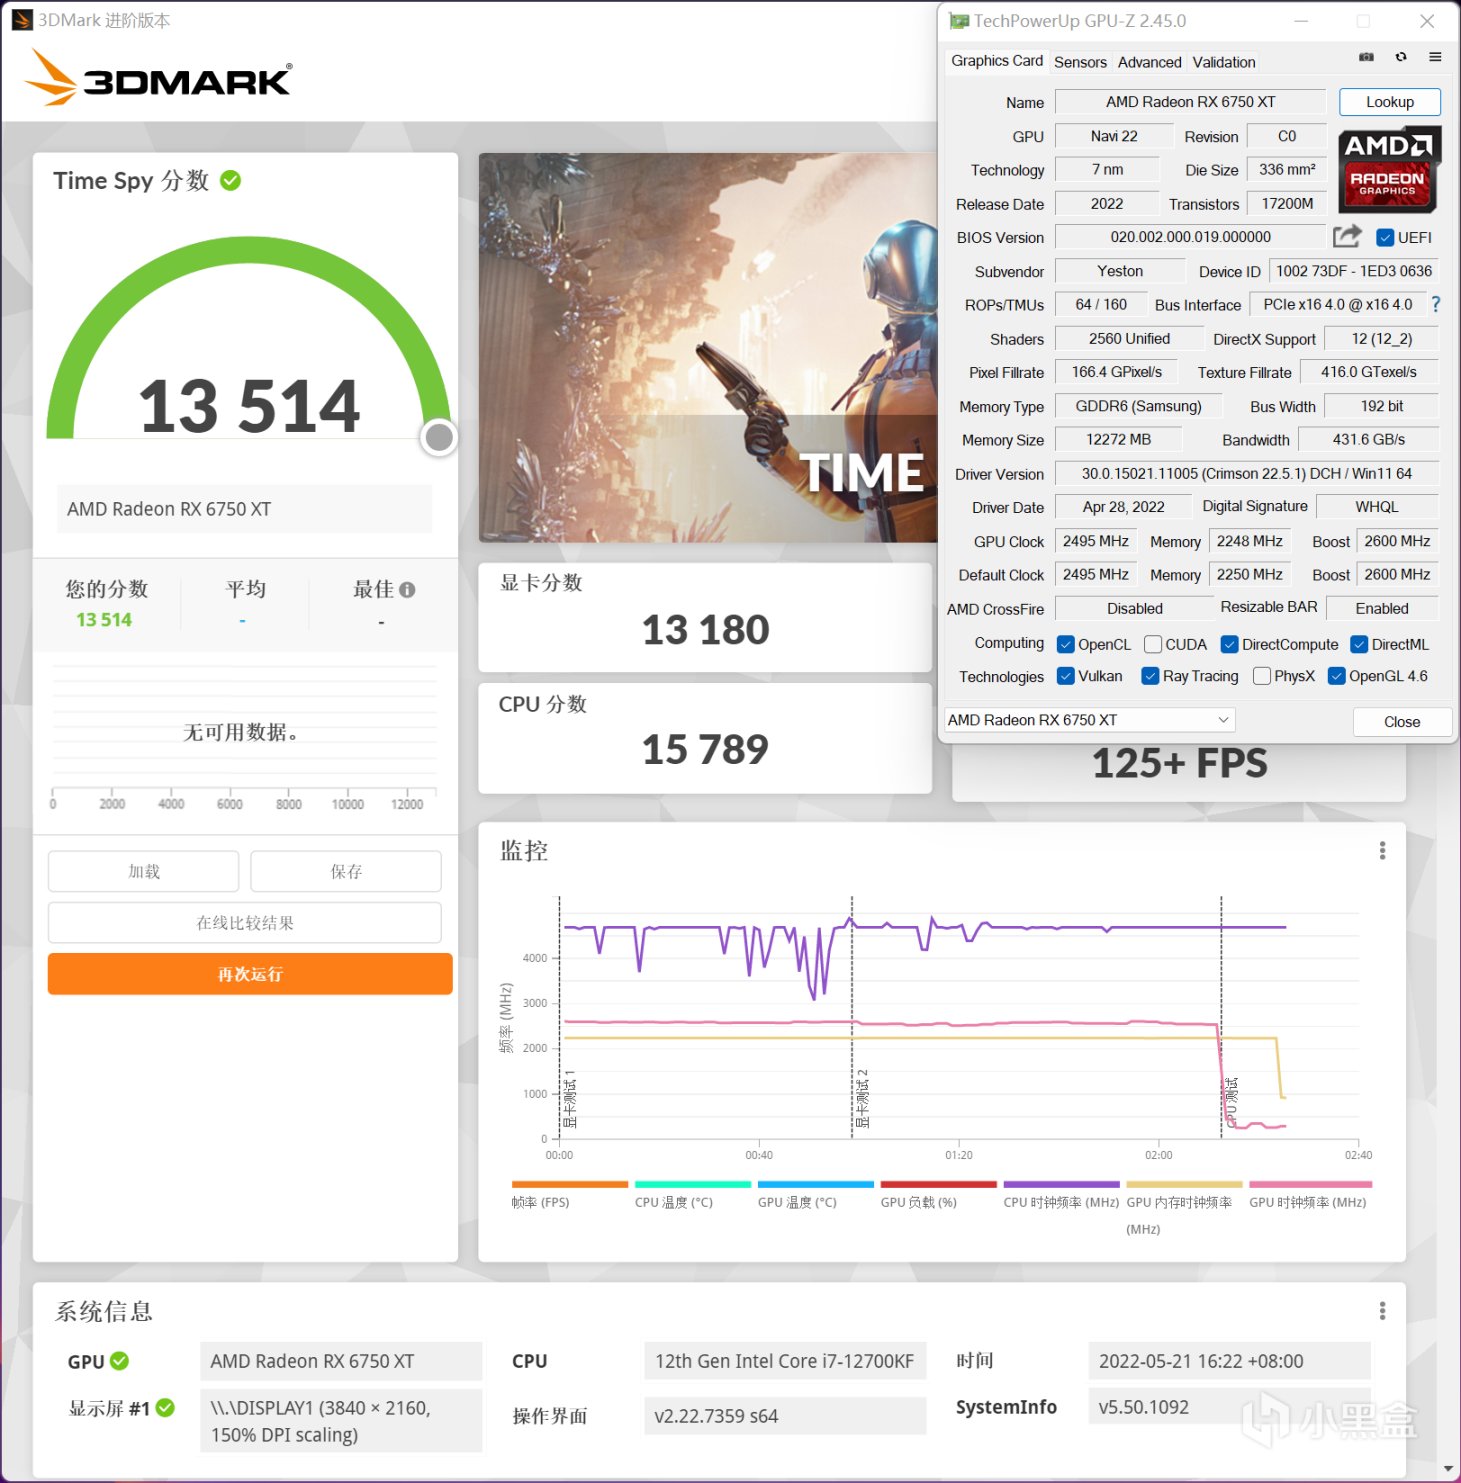Screen dimensions: 1461x1483
Task: Click the question mark beside Bus Interface
Action: click(x=1436, y=304)
